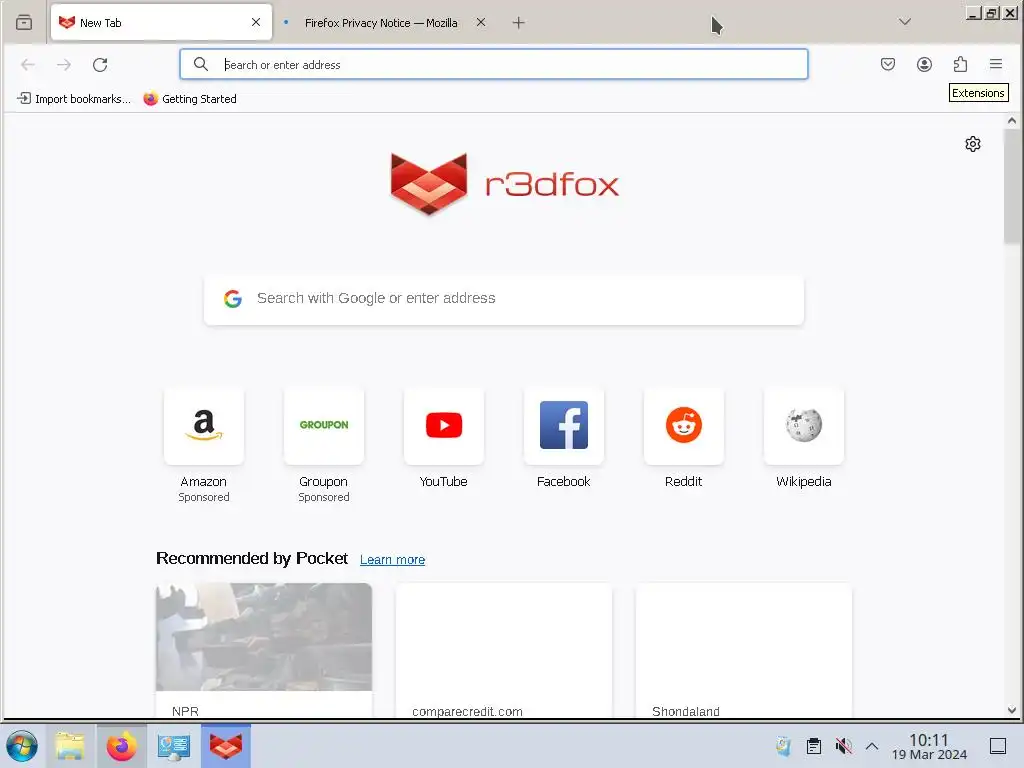Click the page scrollbar up arrow
The height and width of the screenshot is (768, 1024).
point(1012,120)
